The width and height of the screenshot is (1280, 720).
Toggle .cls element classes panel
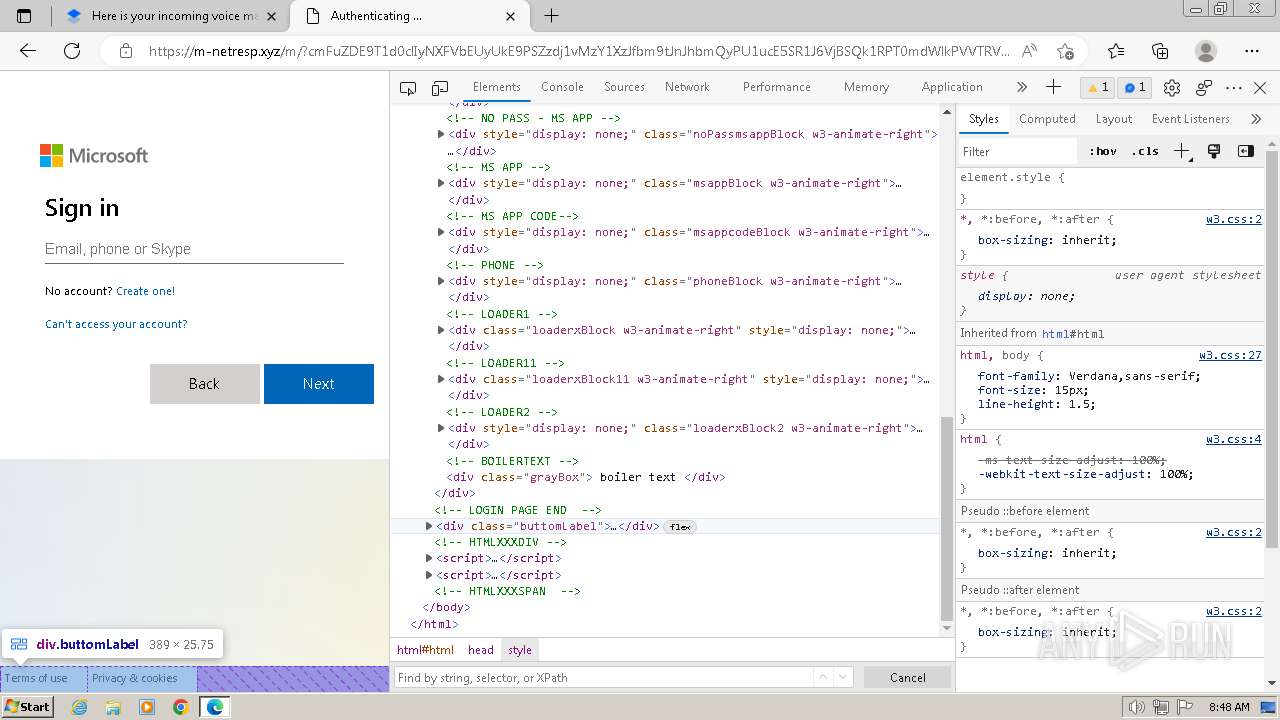click(x=1145, y=152)
